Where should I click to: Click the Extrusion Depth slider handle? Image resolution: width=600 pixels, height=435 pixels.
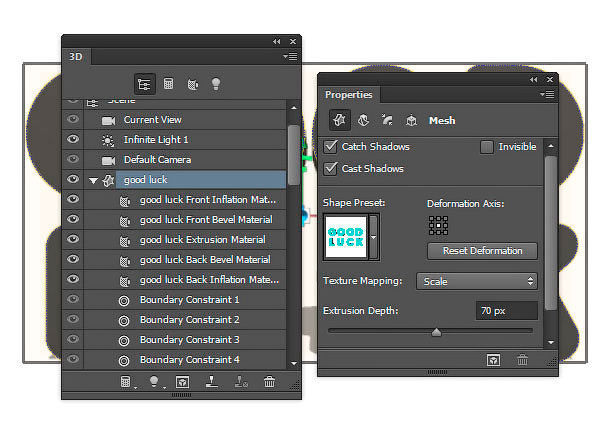pos(436,332)
